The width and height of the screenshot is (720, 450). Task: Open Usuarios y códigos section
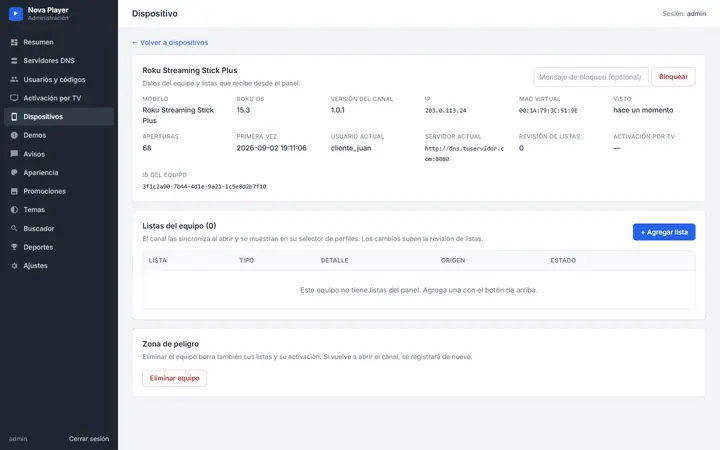click(x=59, y=79)
